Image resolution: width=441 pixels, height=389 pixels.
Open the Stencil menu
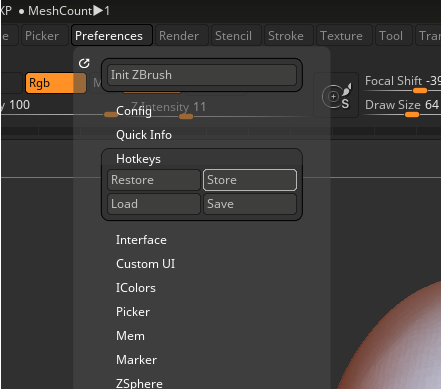236,35
